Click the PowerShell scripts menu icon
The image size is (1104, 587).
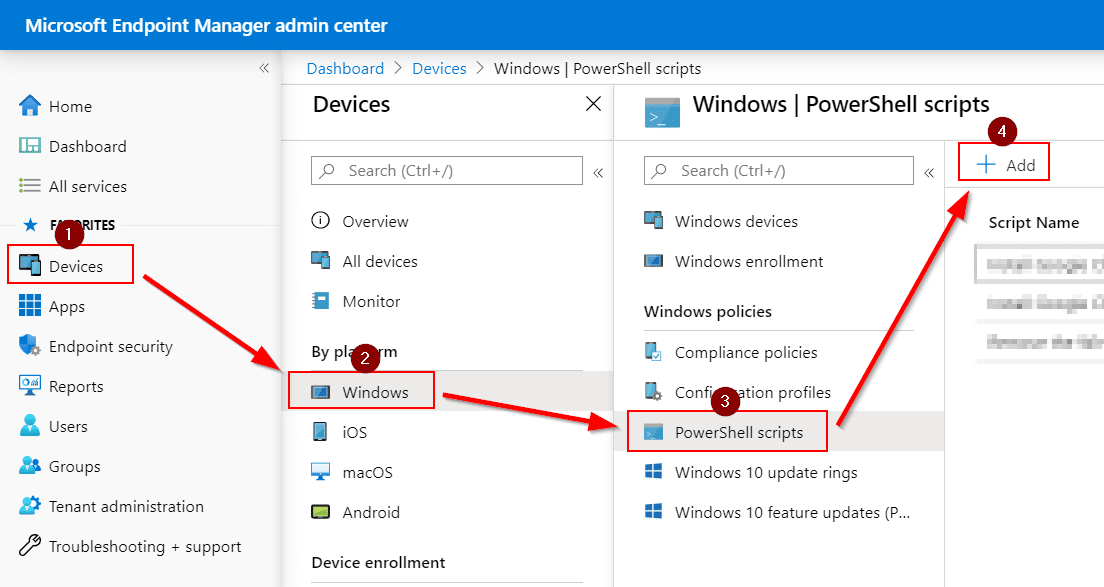pos(653,432)
